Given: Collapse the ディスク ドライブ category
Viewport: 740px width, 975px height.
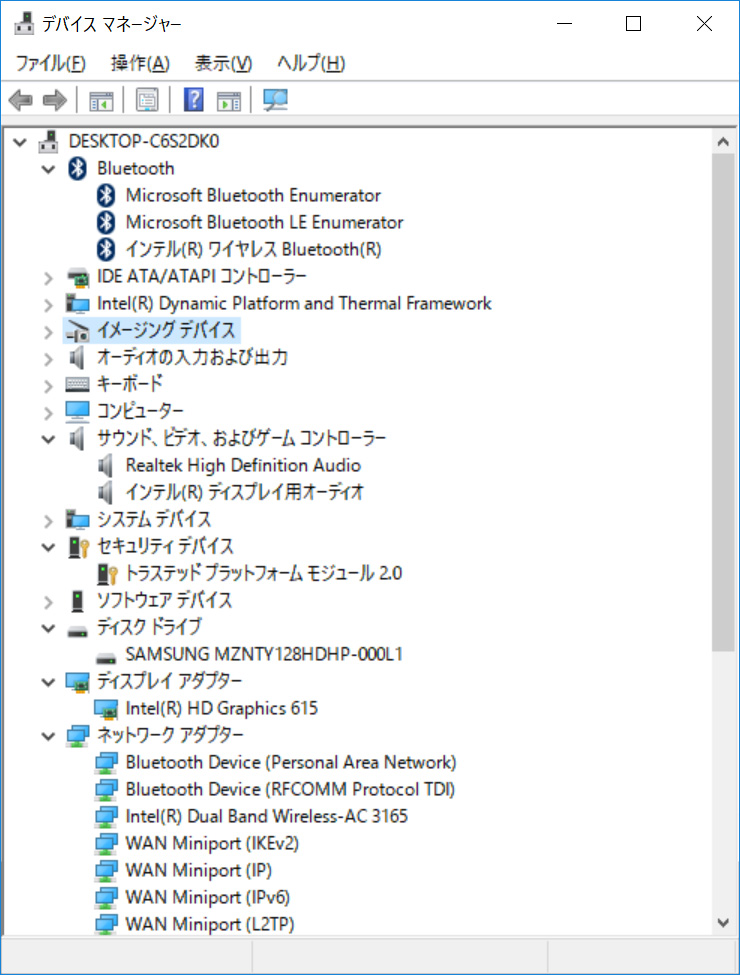Looking at the screenshot, I should coord(49,628).
